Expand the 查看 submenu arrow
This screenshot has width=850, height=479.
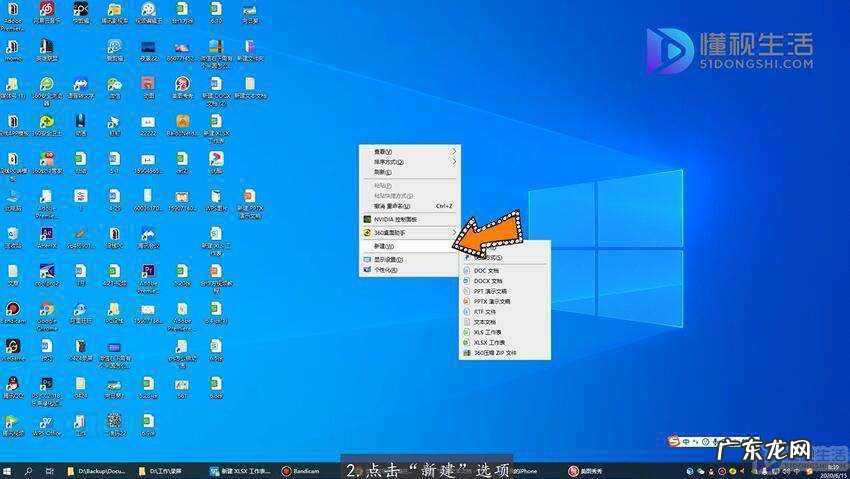click(x=453, y=151)
